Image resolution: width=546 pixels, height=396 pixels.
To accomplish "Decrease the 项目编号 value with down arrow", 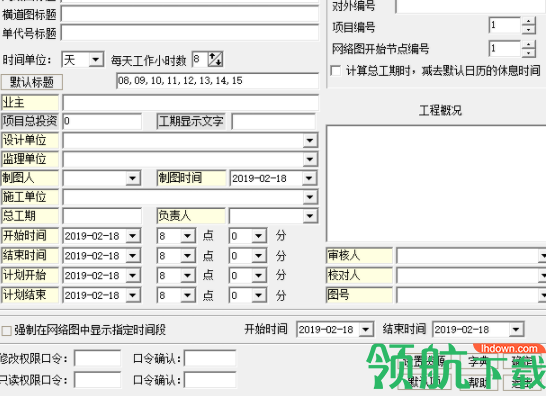I will (529, 30).
